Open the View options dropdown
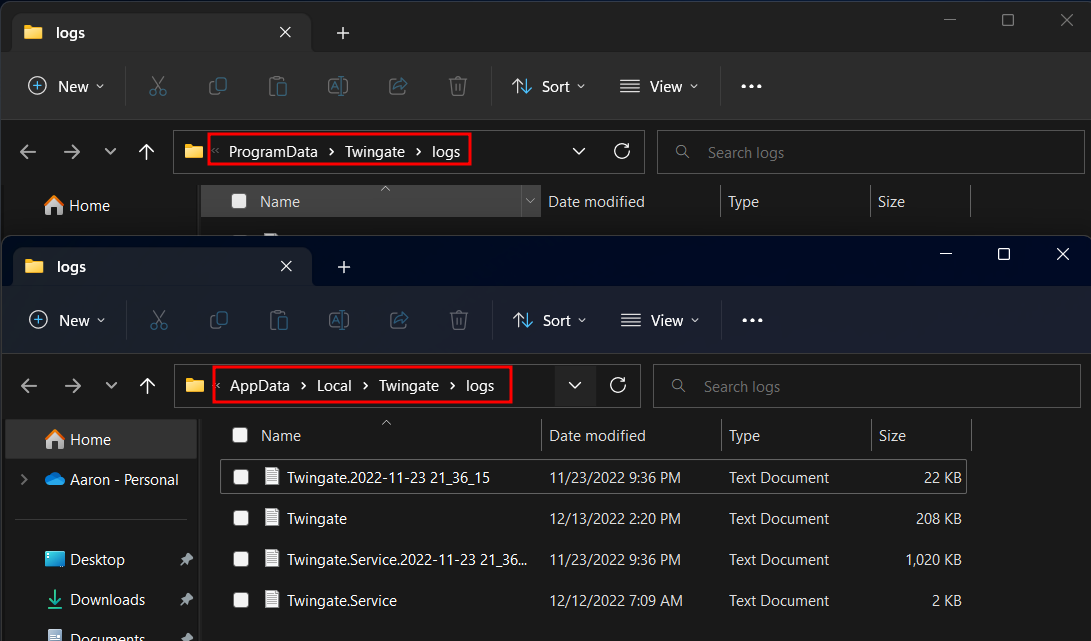The width and height of the screenshot is (1091, 641). (660, 320)
